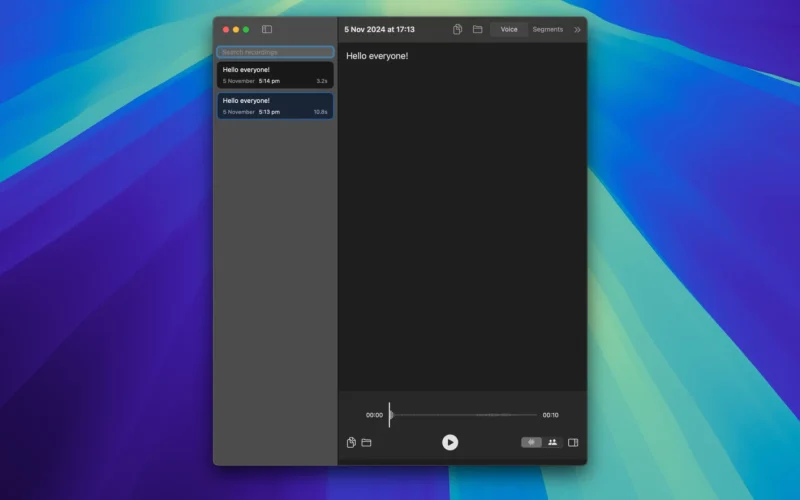
Task: Click the copy transcript icon in top toolbar
Action: click(x=458, y=30)
